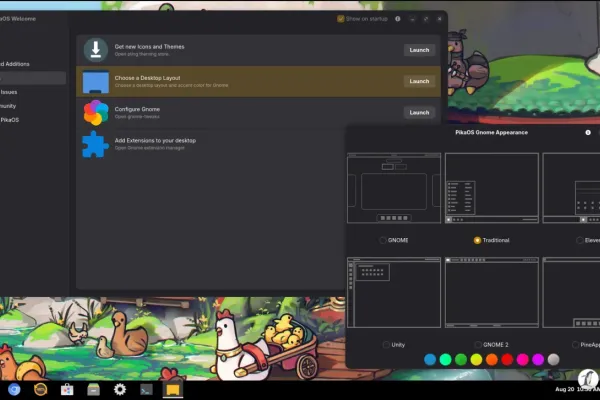Pick the magenta accent color
Screen dimensions: 600x400
coord(538,359)
